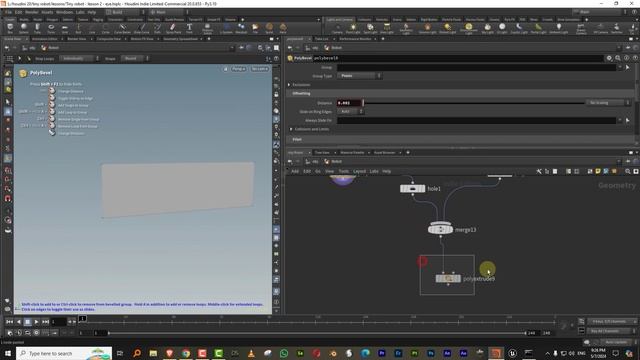Viewport: 640px width, 360px height.
Task: Select the Platonic Solids shelf tool
Action: [x=207, y=28]
